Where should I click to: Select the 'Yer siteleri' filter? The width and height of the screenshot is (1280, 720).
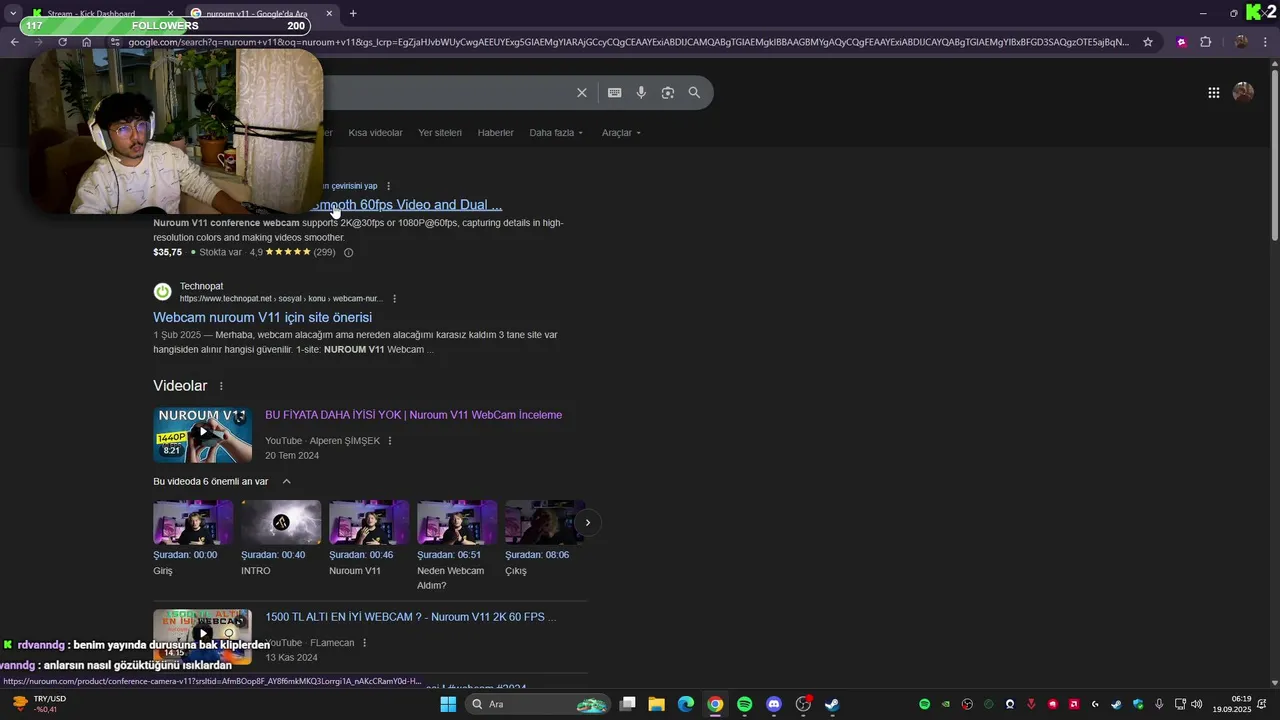[x=440, y=133]
